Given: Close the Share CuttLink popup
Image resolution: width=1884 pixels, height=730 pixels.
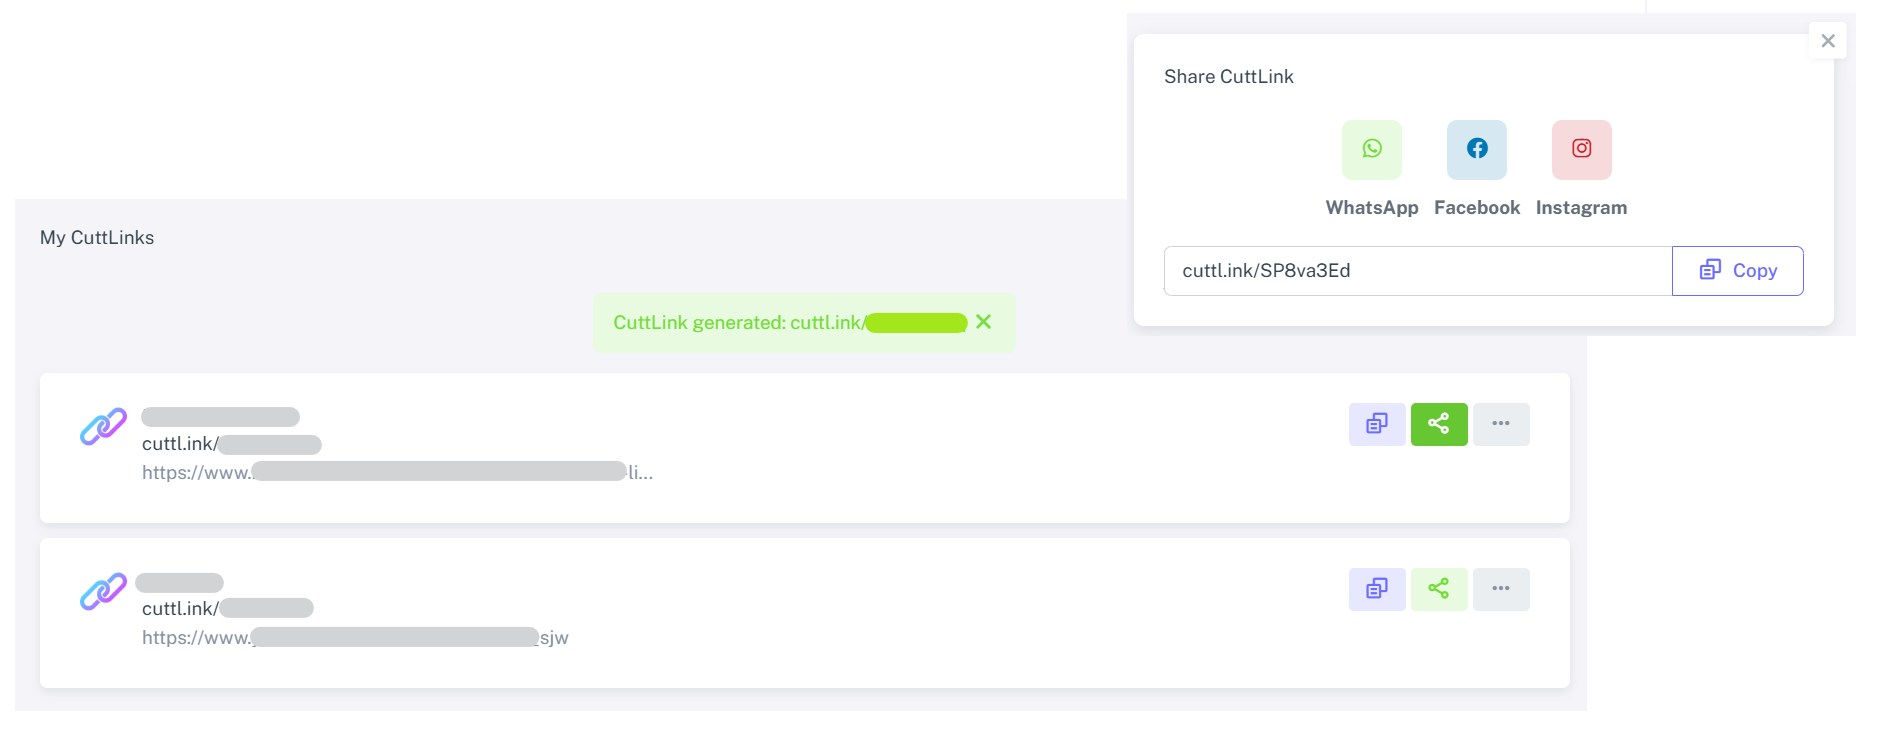Looking at the screenshot, I should tap(1827, 41).
